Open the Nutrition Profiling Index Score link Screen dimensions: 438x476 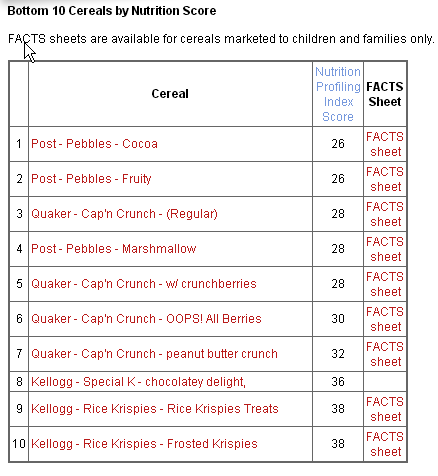pos(338,94)
